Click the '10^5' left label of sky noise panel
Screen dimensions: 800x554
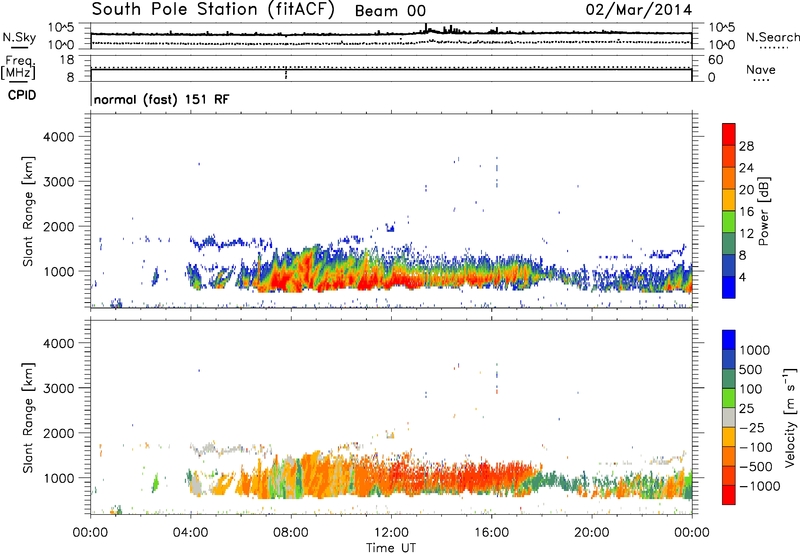pos(61,27)
